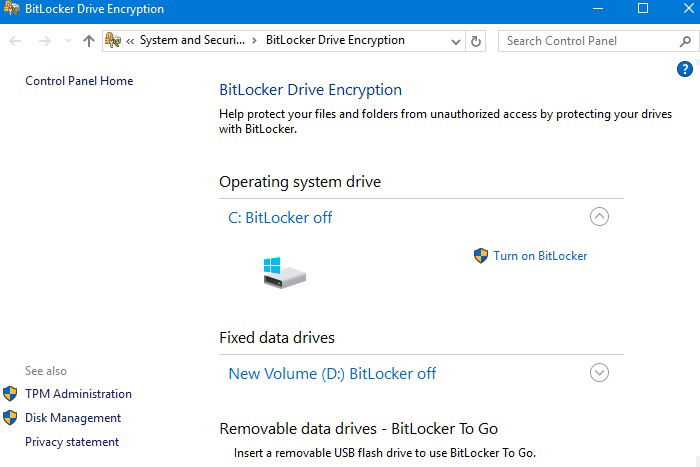Click the shield icon beside TPM Administration
700x467 pixels.
pos(10,394)
